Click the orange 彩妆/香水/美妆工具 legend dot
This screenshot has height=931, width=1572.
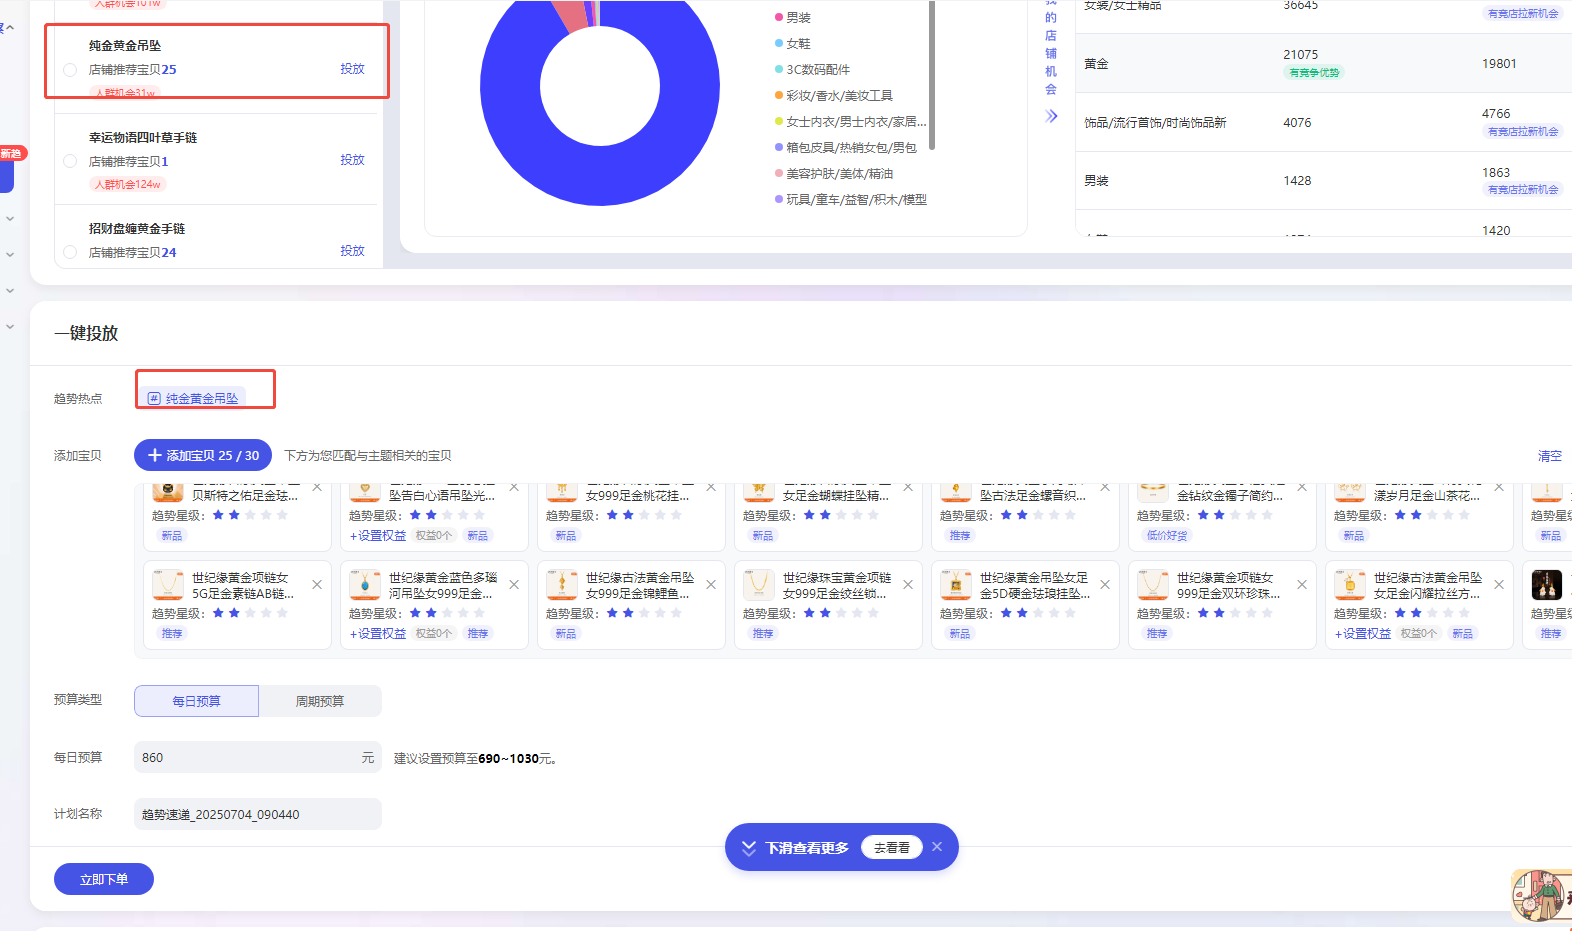(778, 96)
